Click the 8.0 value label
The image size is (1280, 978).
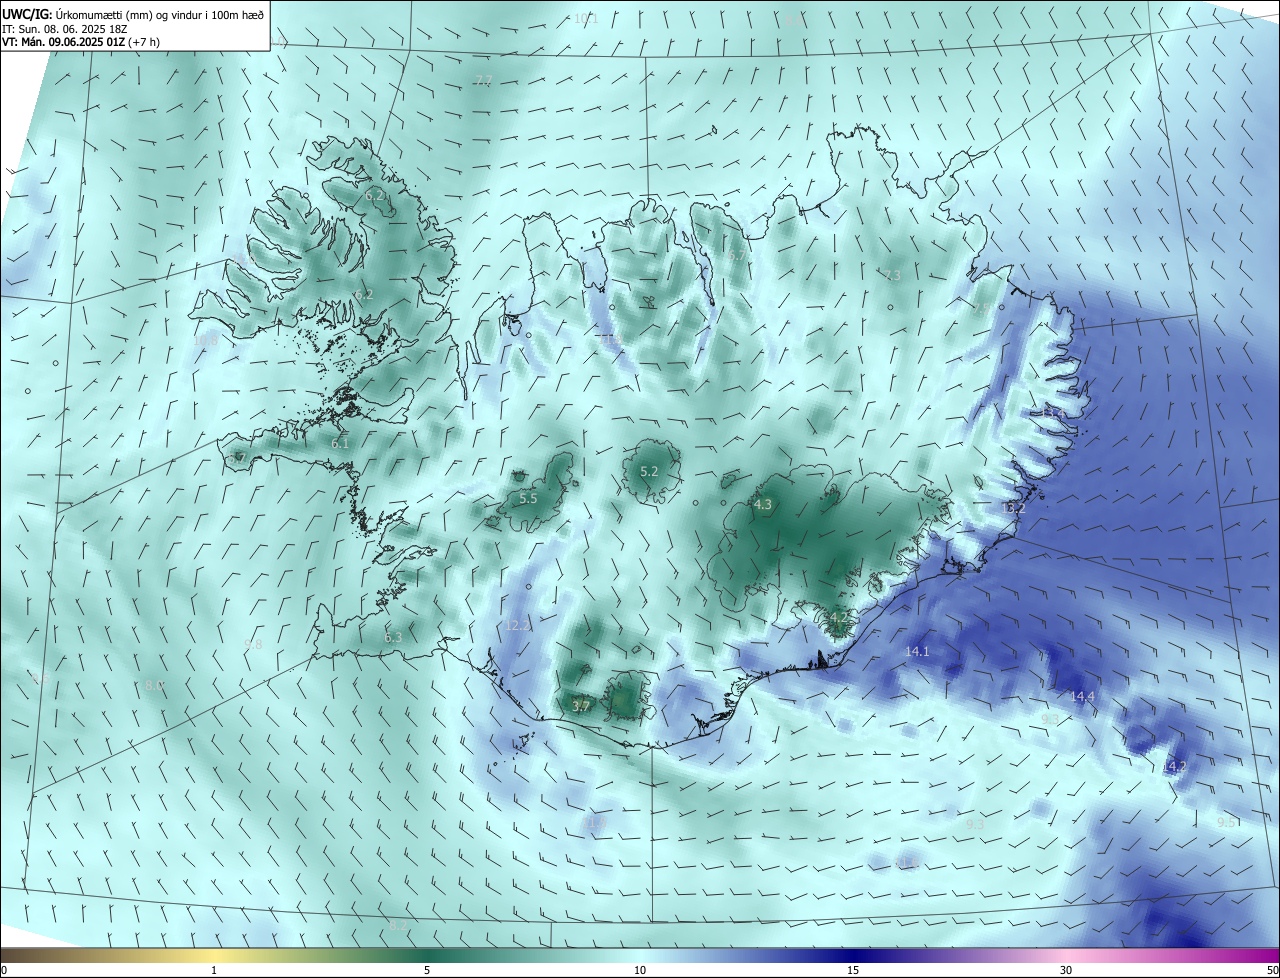[153, 686]
